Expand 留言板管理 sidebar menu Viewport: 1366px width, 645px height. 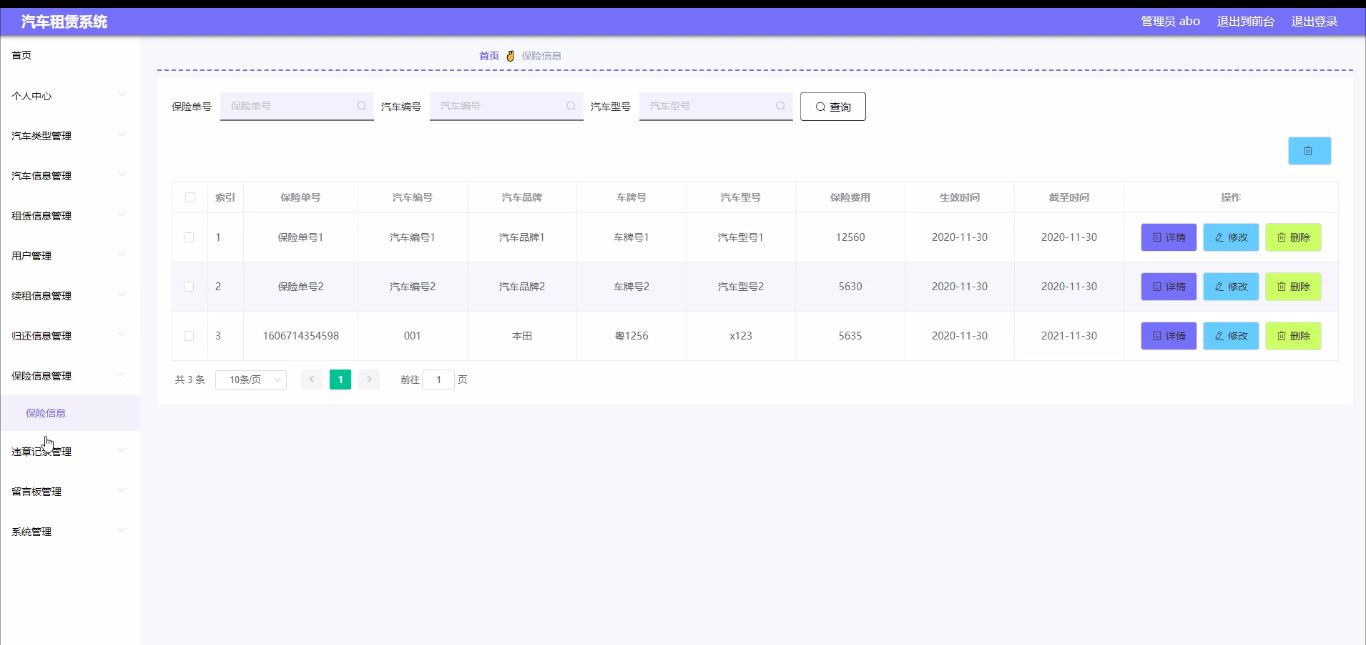[70, 492]
